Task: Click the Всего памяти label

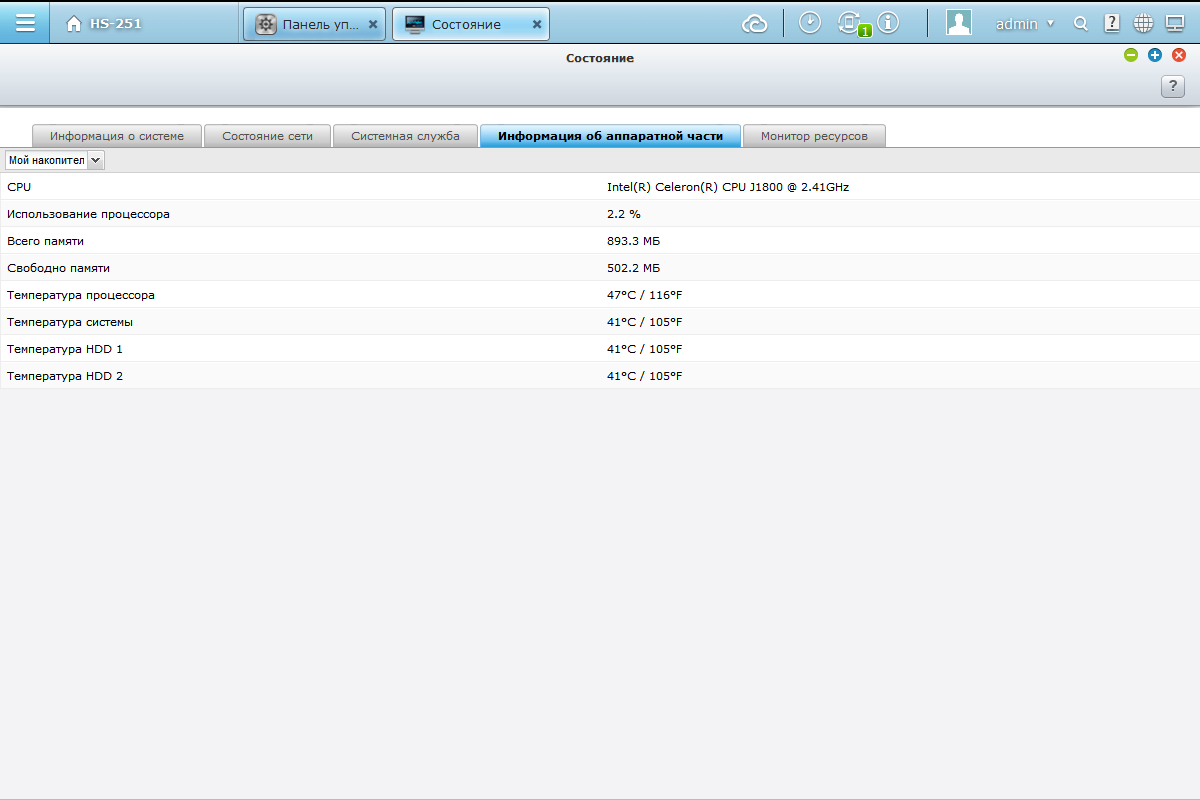Action: tap(45, 241)
